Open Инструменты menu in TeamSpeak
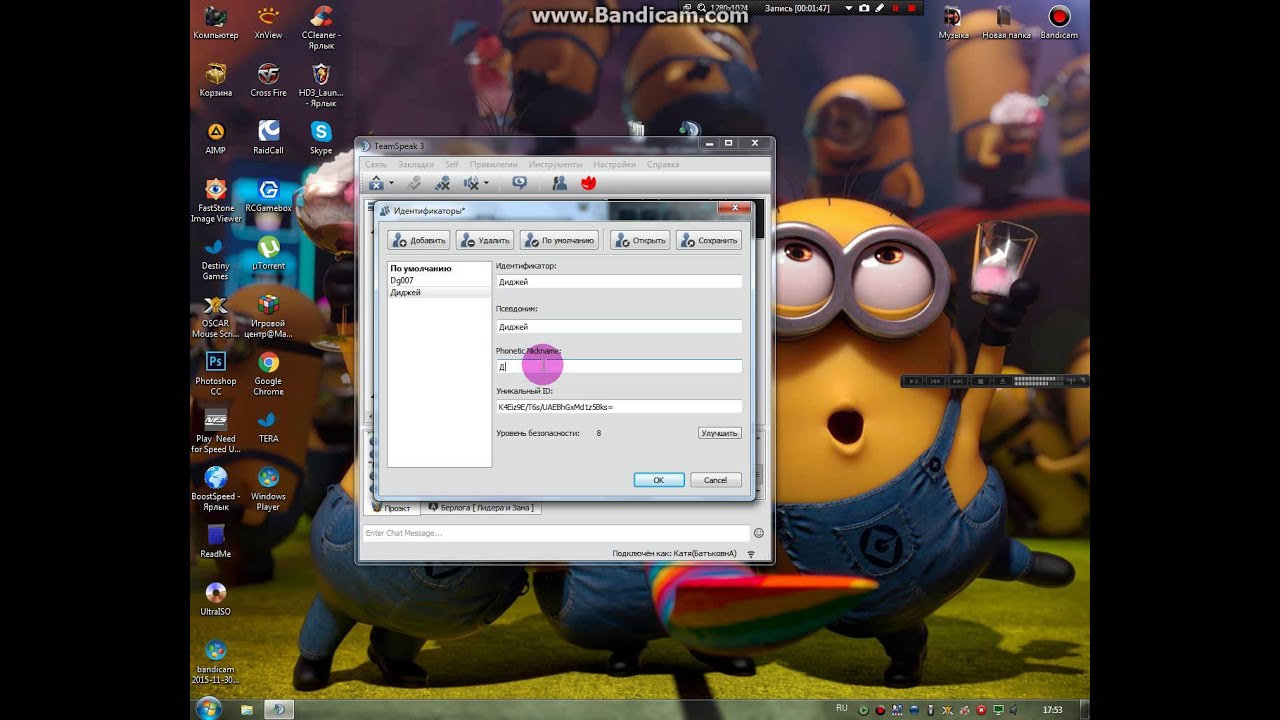The image size is (1280, 720). (556, 164)
